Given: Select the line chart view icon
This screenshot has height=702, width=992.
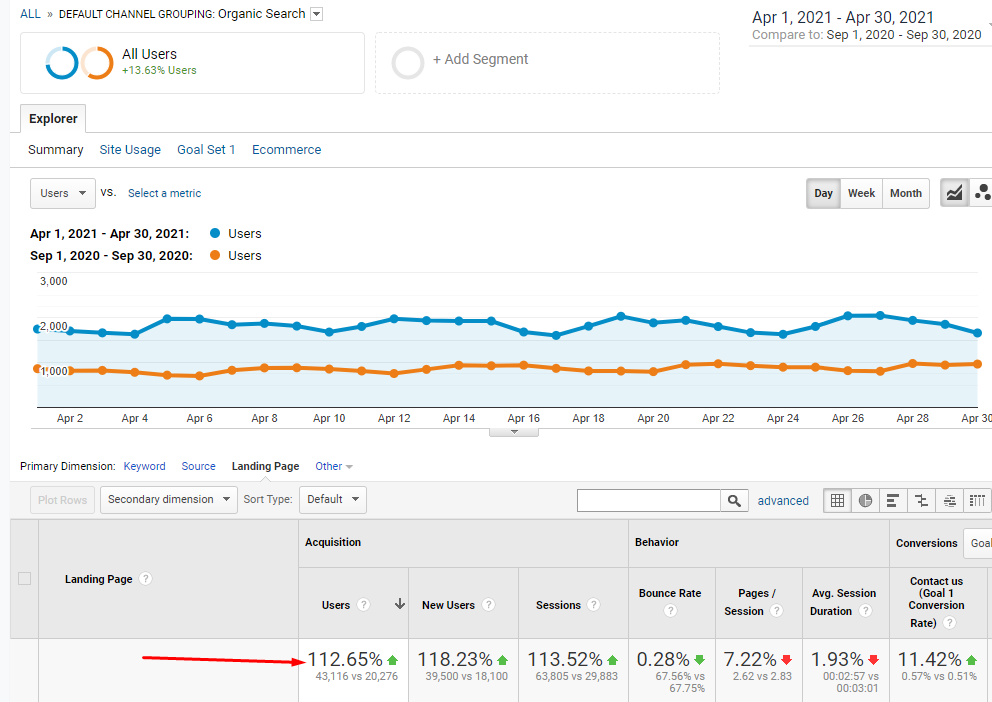Looking at the screenshot, I should [956, 193].
